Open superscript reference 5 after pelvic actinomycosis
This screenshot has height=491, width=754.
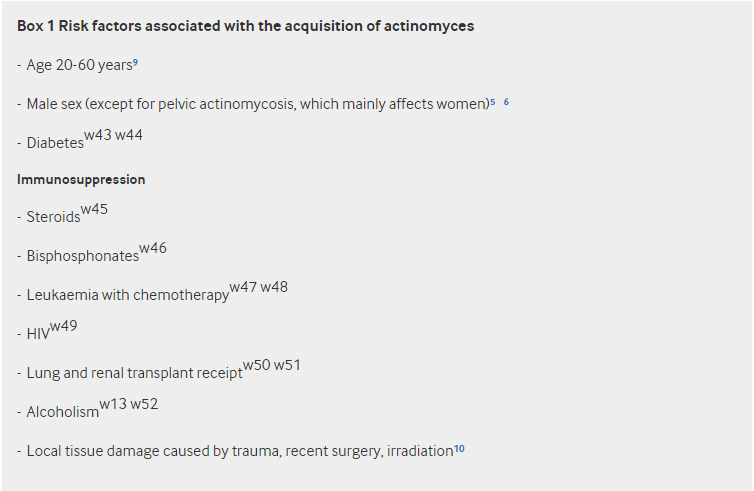point(492,101)
